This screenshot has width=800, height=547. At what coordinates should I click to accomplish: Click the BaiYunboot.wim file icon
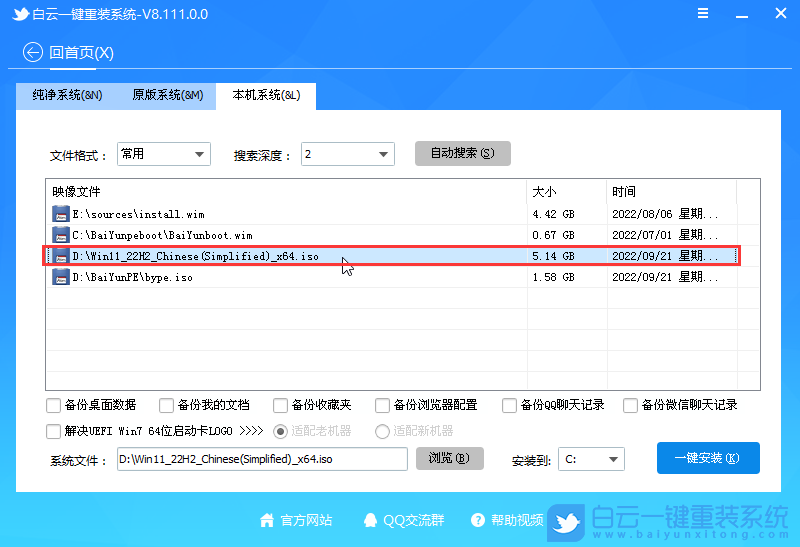[61, 235]
